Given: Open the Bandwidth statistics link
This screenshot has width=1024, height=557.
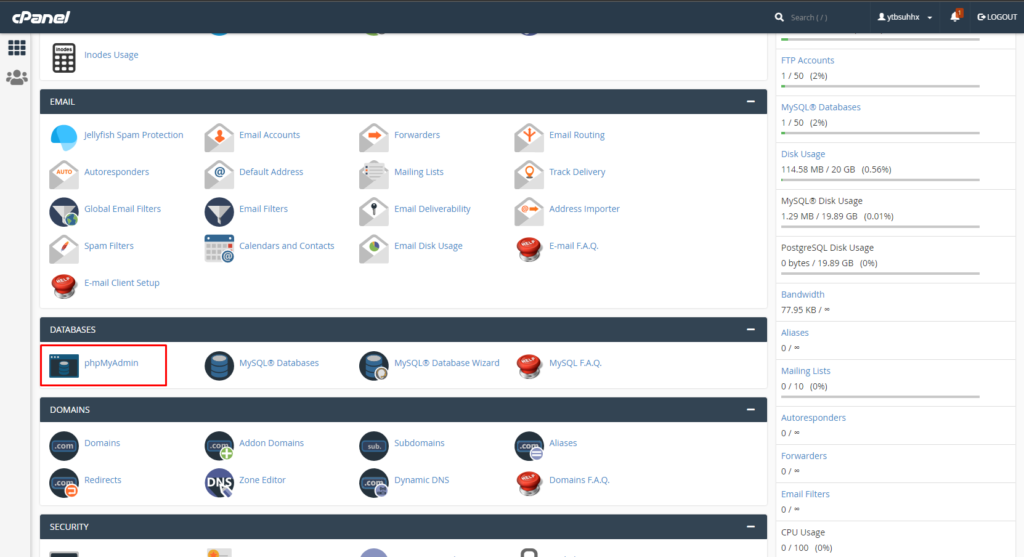Looking at the screenshot, I should (802, 295).
